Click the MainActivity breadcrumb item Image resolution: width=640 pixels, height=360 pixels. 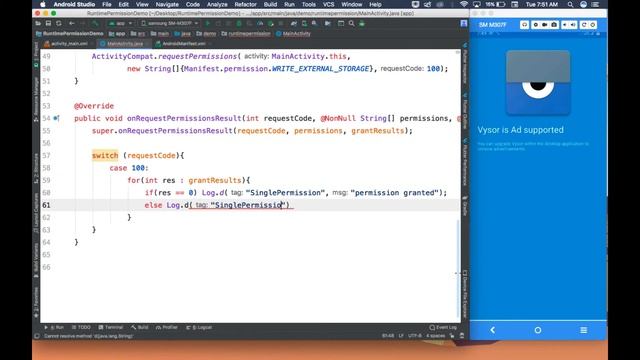pyautogui.click(x=293, y=34)
